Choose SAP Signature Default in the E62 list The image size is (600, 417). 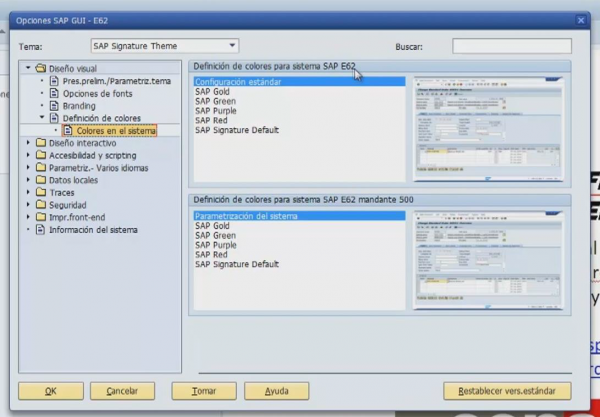click(x=237, y=130)
